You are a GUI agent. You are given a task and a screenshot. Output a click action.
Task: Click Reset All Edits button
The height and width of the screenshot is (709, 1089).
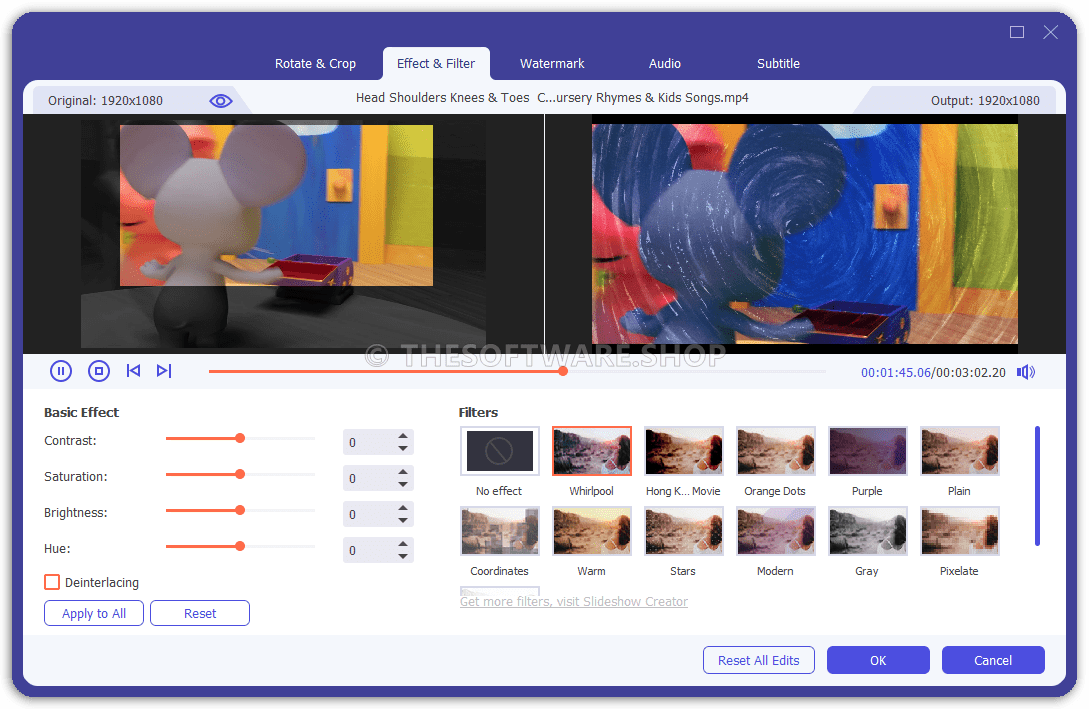click(x=758, y=660)
